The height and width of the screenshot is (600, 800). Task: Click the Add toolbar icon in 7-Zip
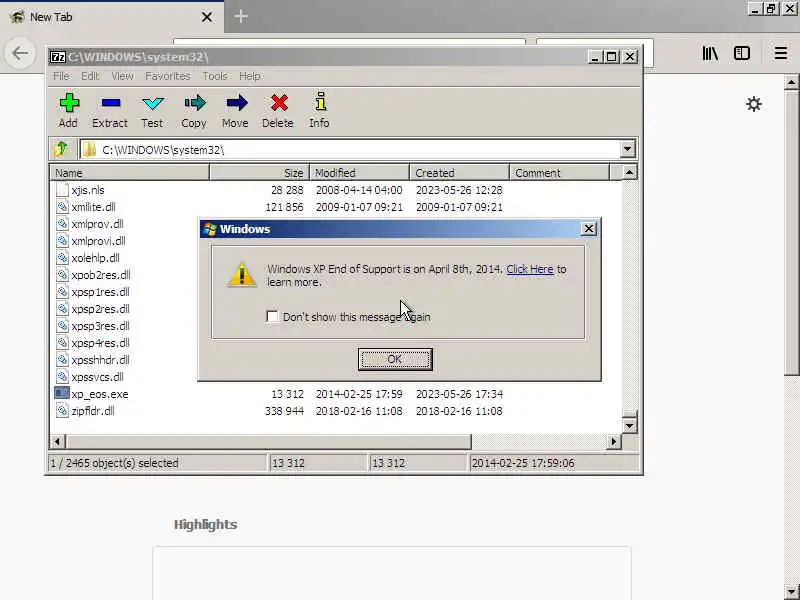point(69,103)
